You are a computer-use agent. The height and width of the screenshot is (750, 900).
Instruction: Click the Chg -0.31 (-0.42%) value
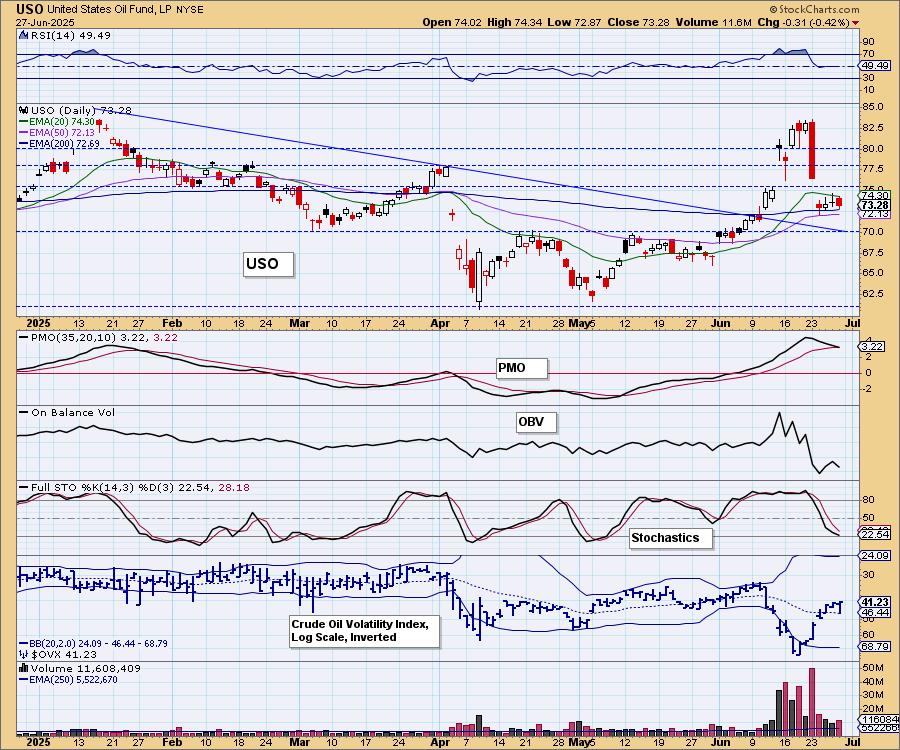[804, 22]
